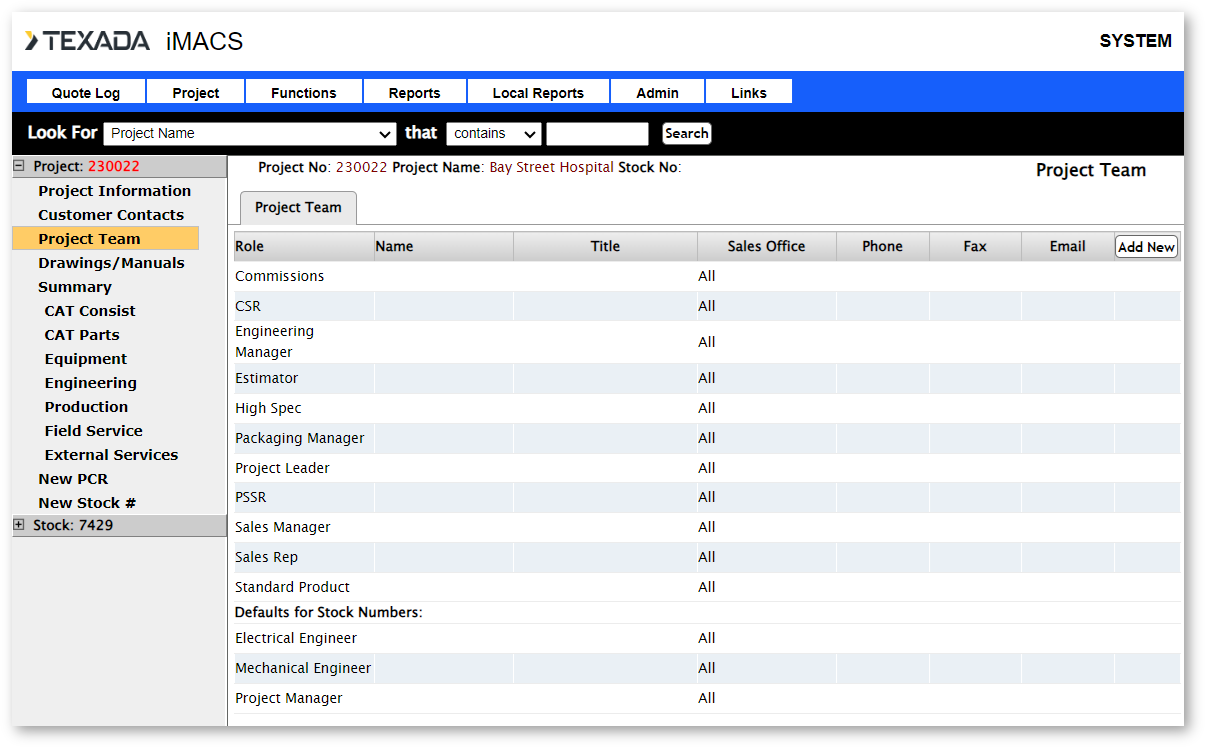Click the search text input box
Viewport: 1205px width, 747px height.
(x=597, y=134)
